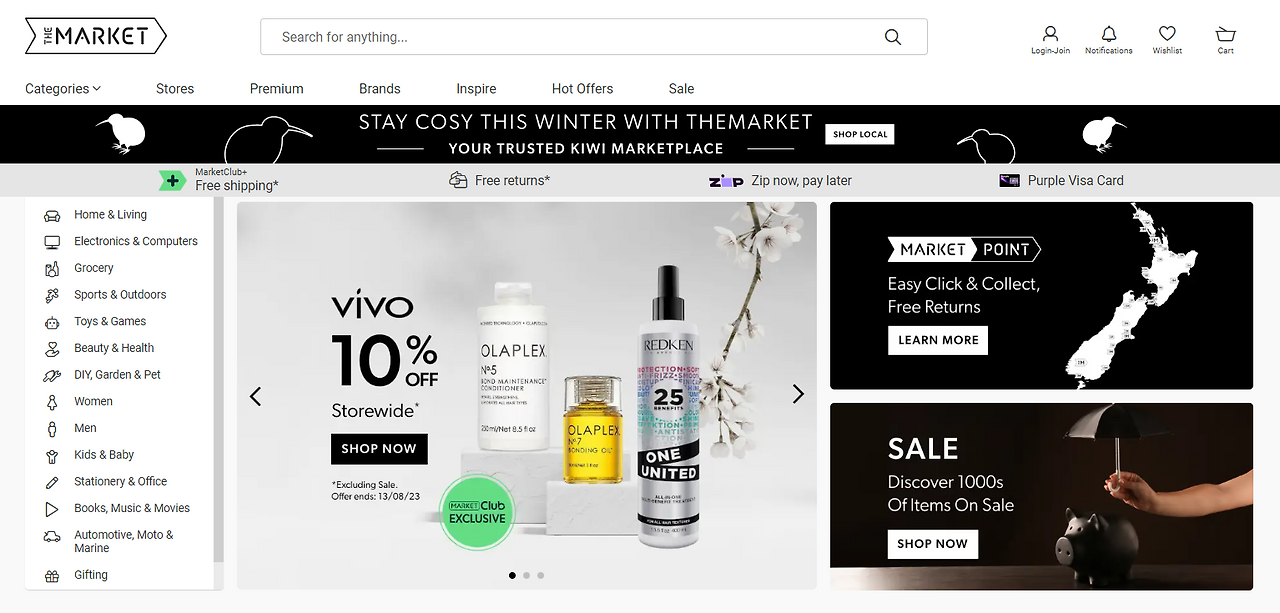Open the Brands menu item

380,88
